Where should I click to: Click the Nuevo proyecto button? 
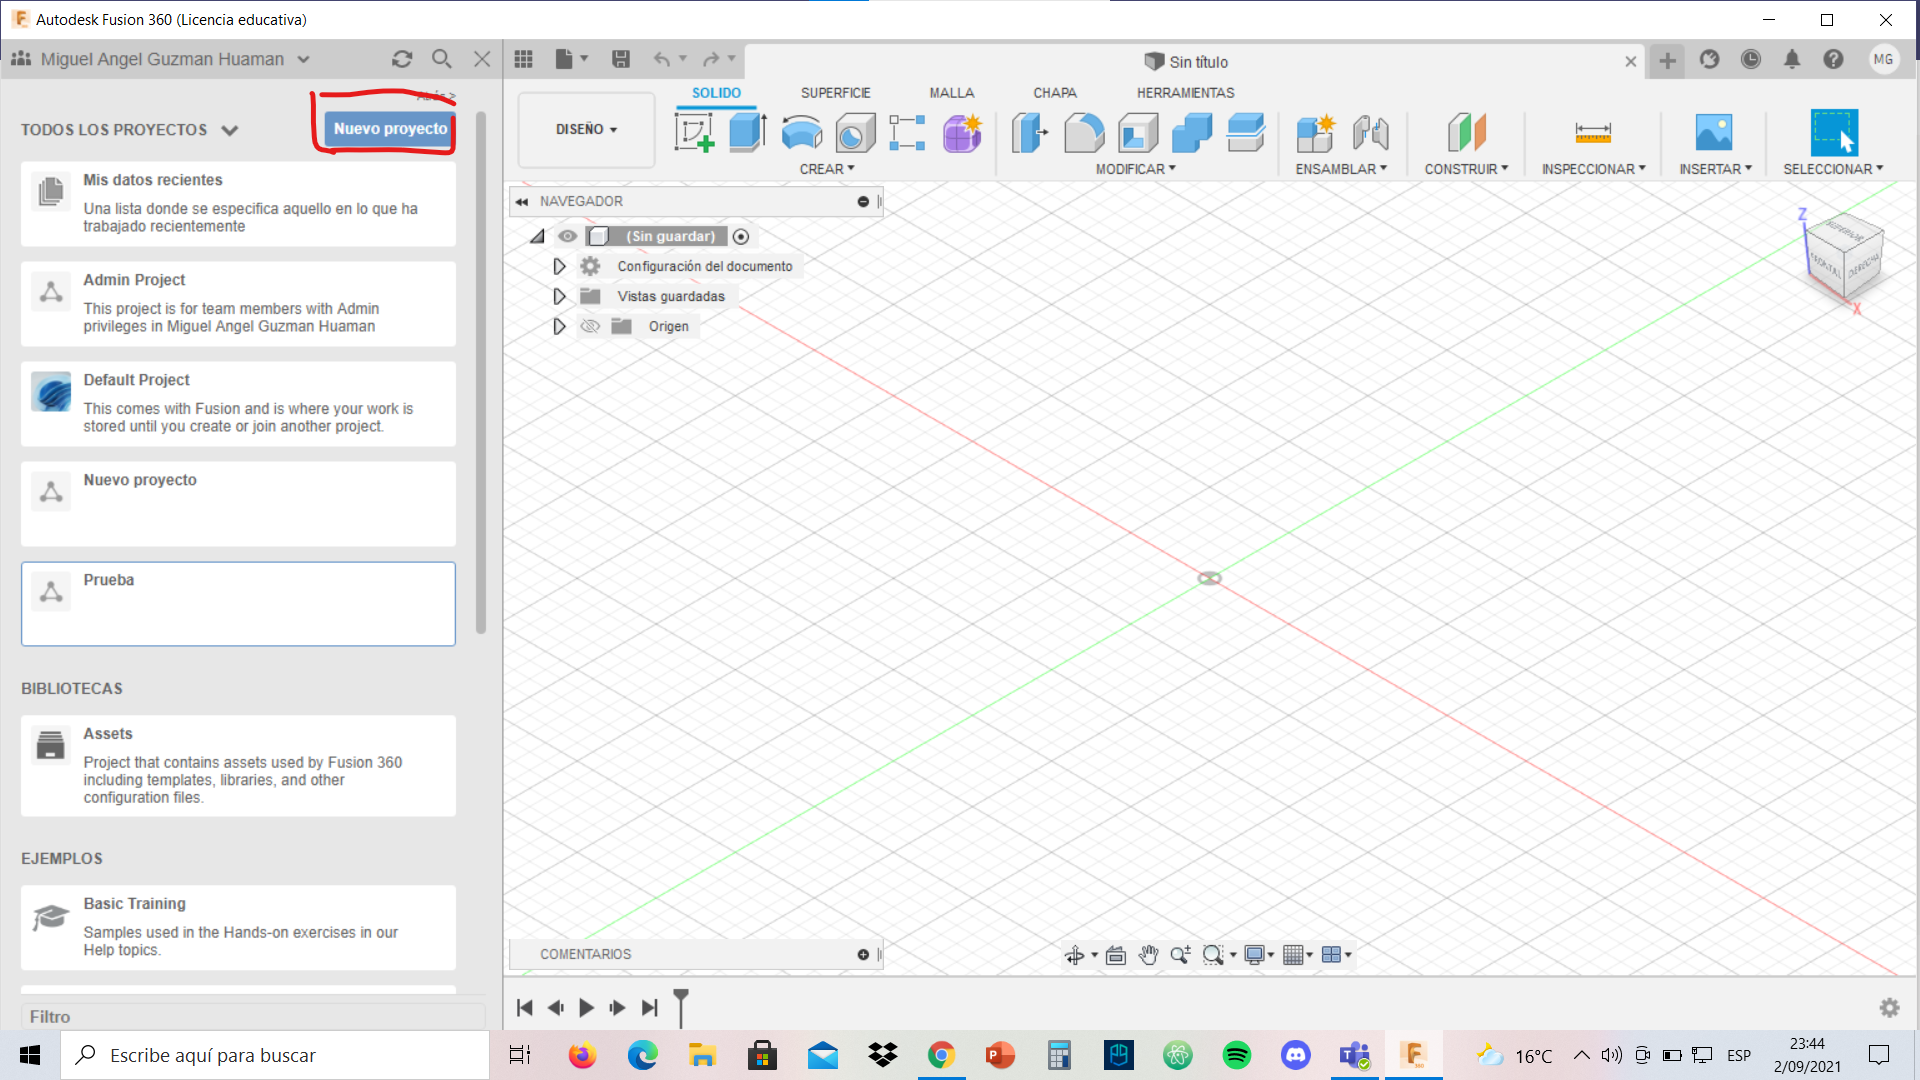pos(390,129)
